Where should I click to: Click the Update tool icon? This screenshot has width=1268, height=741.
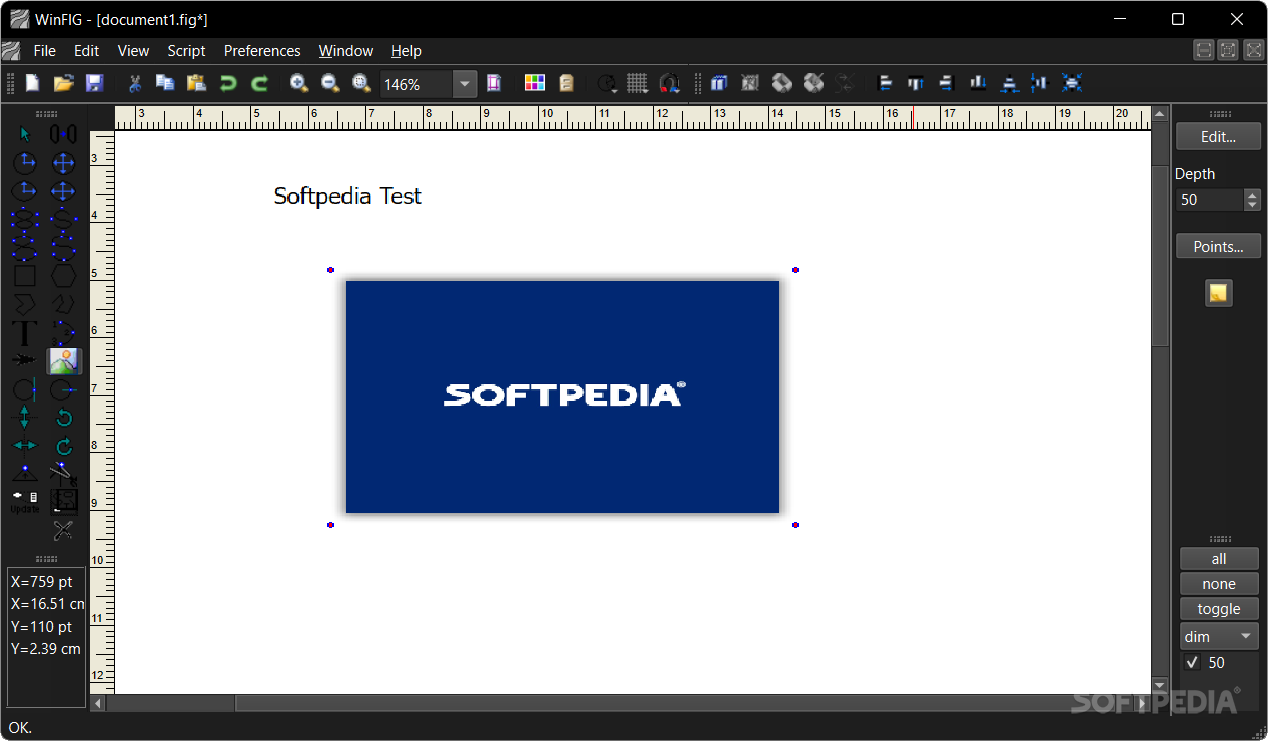coord(25,502)
